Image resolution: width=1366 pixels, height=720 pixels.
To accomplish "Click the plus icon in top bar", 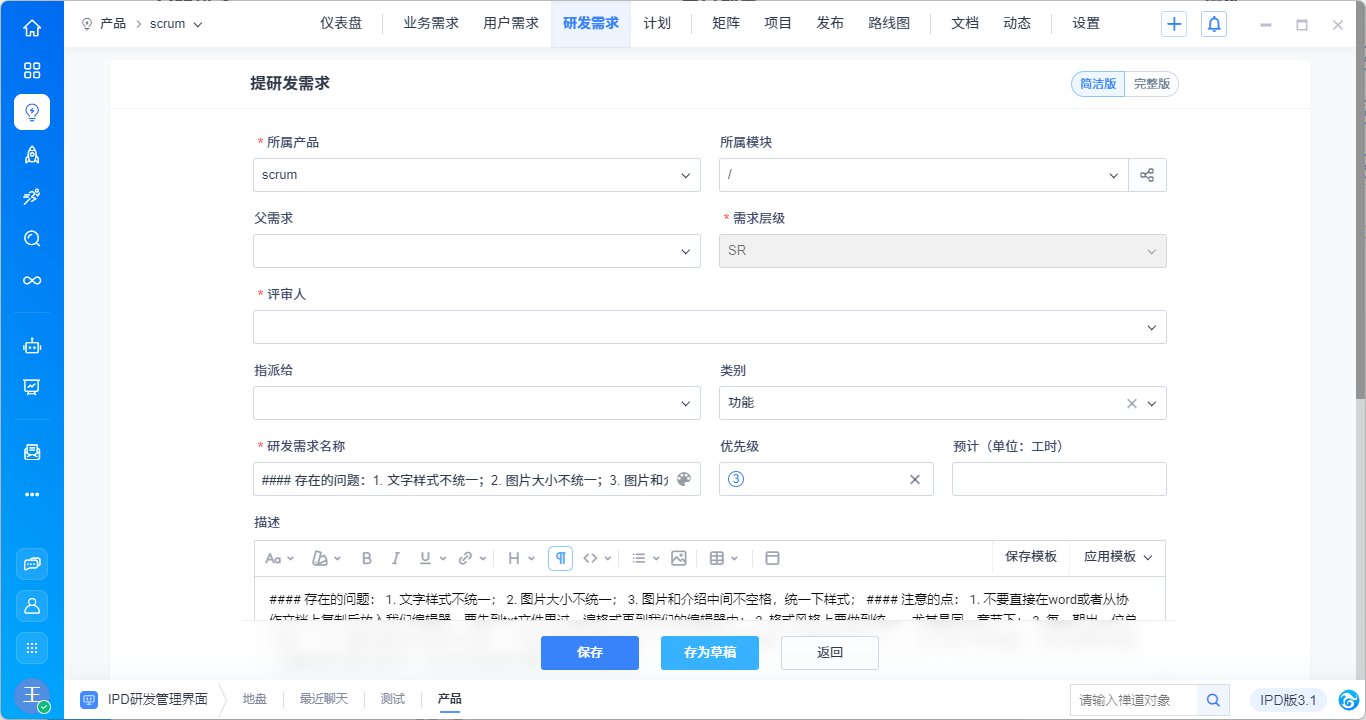I will (1174, 24).
